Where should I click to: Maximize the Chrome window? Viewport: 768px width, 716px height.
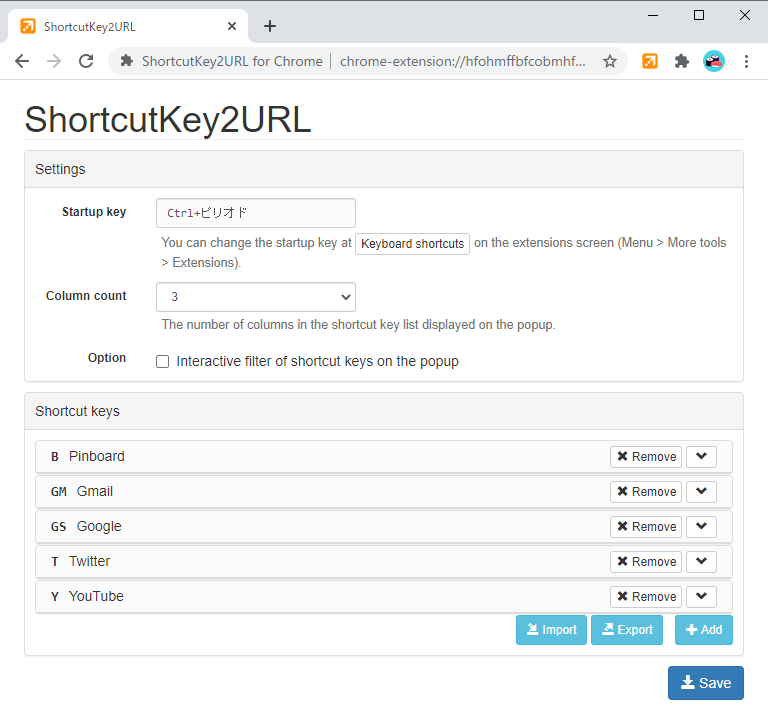[699, 16]
